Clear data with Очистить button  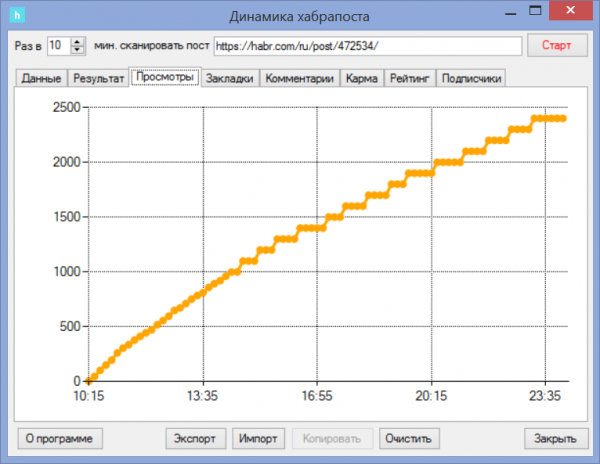click(x=410, y=438)
